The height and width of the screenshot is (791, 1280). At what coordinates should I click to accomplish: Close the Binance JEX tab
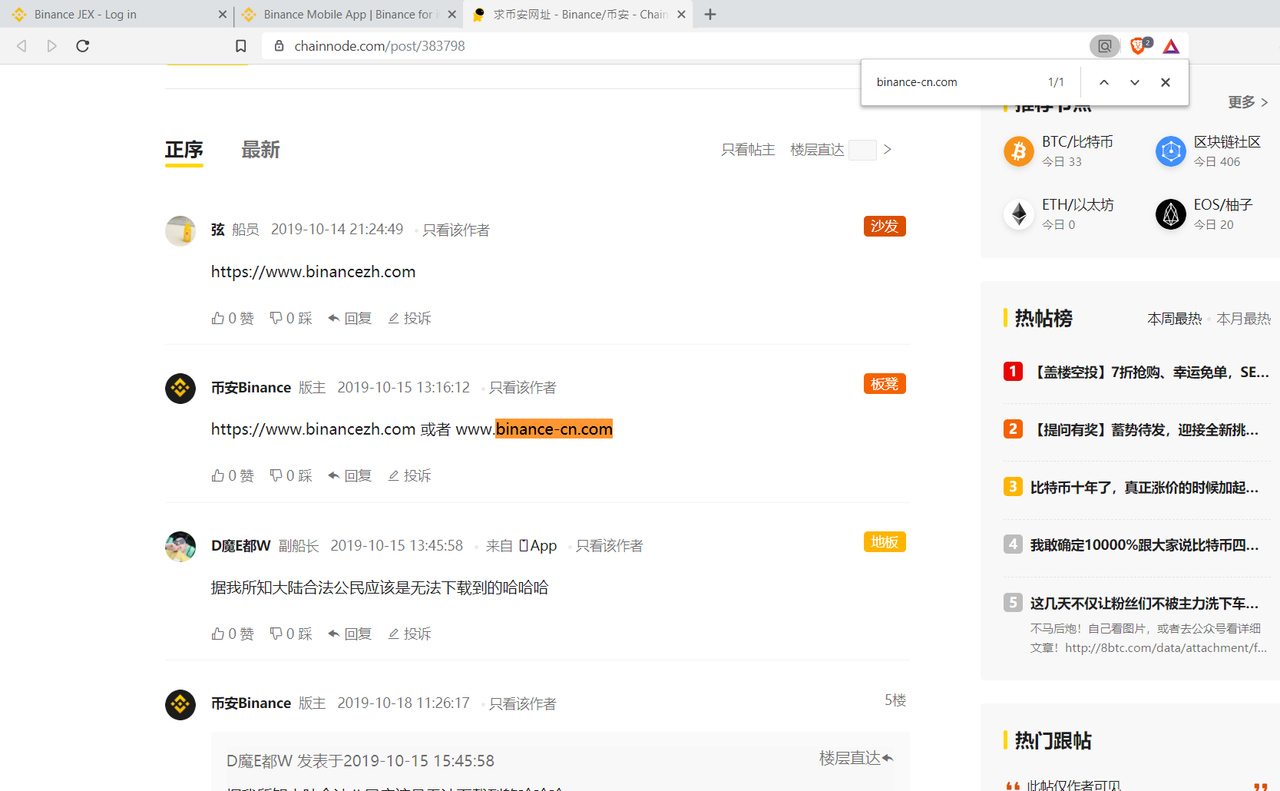point(222,14)
